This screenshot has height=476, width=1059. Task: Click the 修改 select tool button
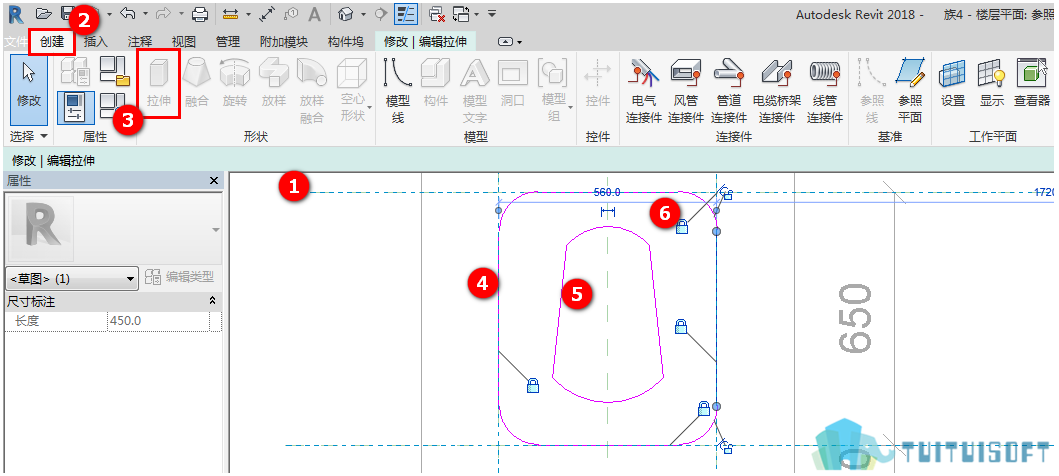click(29, 90)
